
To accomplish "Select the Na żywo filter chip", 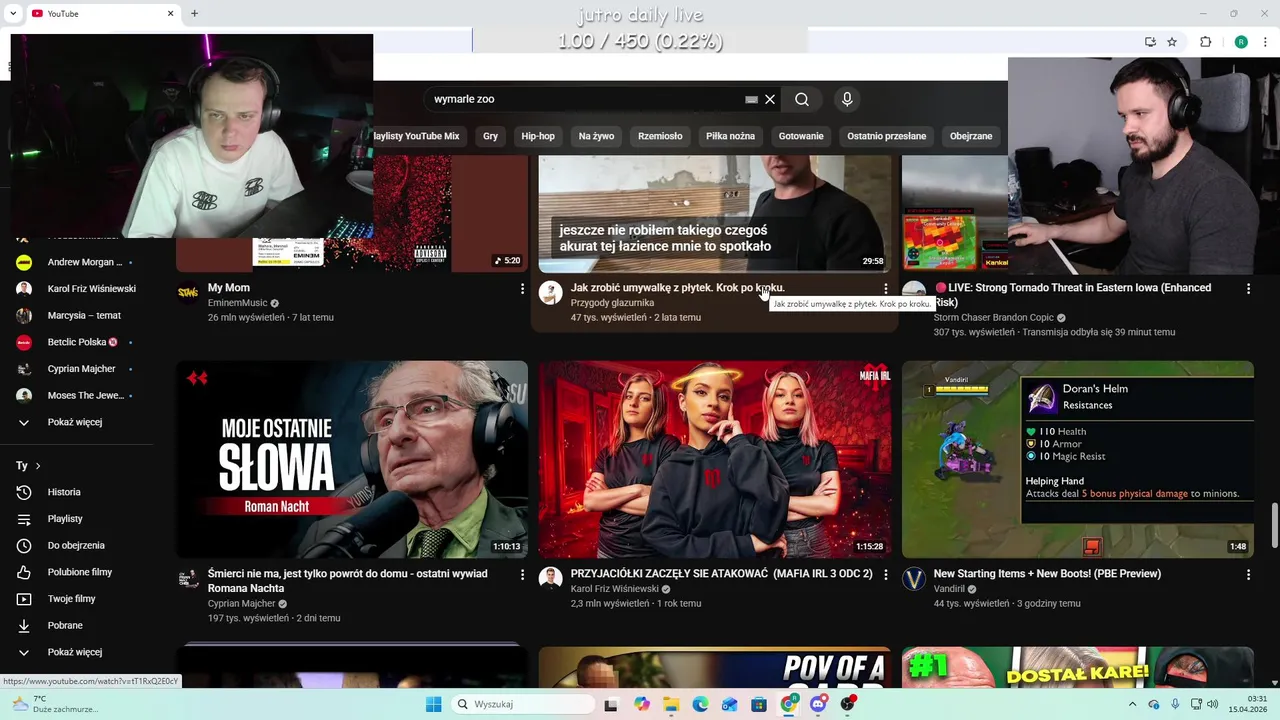I will point(596,136).
